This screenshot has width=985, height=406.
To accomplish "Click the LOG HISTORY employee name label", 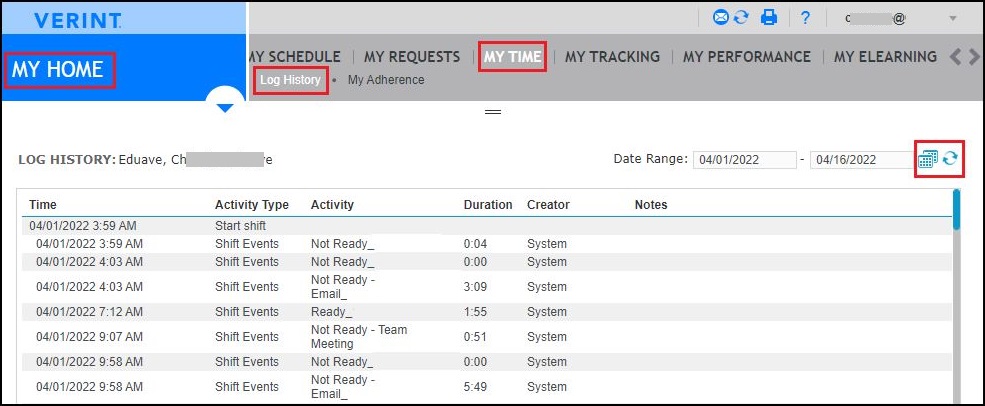I will [146, 160].
